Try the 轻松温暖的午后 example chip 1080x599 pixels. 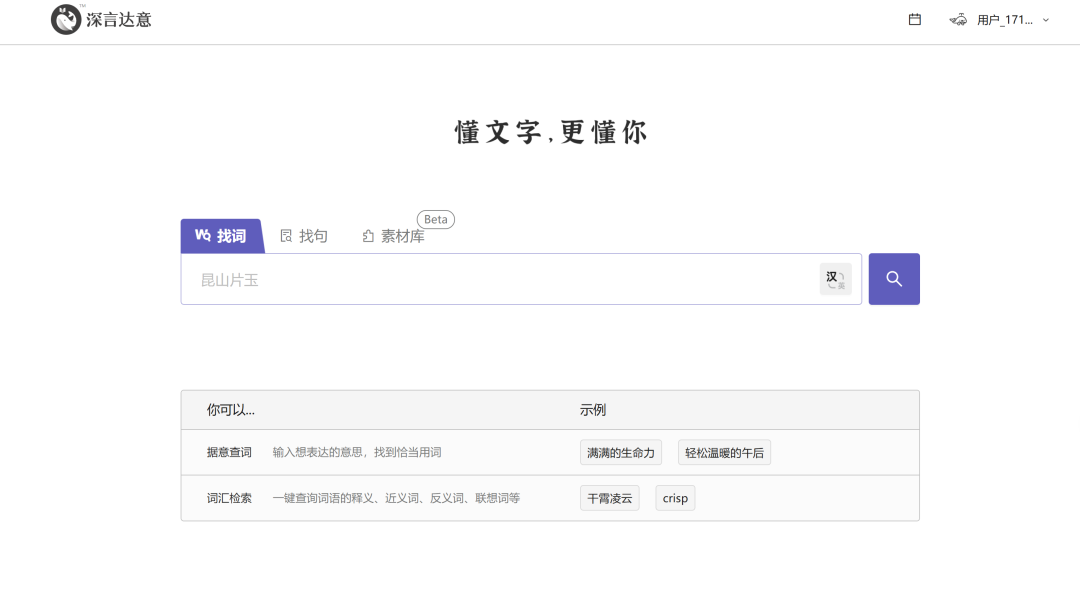(x=724, y=453)
